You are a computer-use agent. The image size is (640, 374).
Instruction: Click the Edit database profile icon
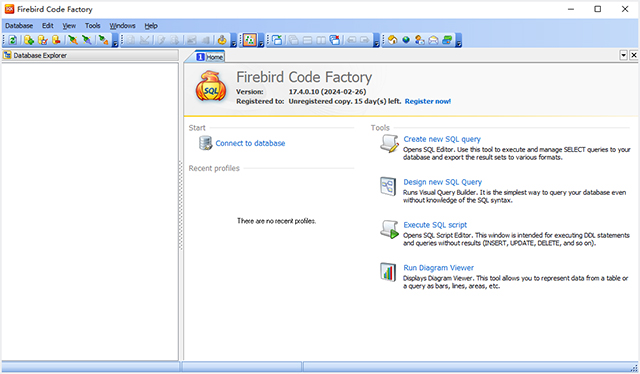point(42,40)
